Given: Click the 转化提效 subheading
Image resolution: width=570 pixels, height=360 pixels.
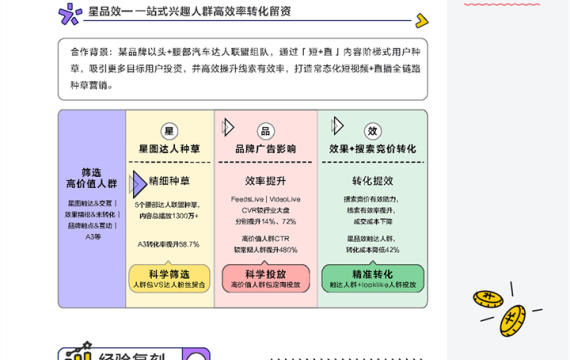Looking at the screenshot, I should pos(373,181).
